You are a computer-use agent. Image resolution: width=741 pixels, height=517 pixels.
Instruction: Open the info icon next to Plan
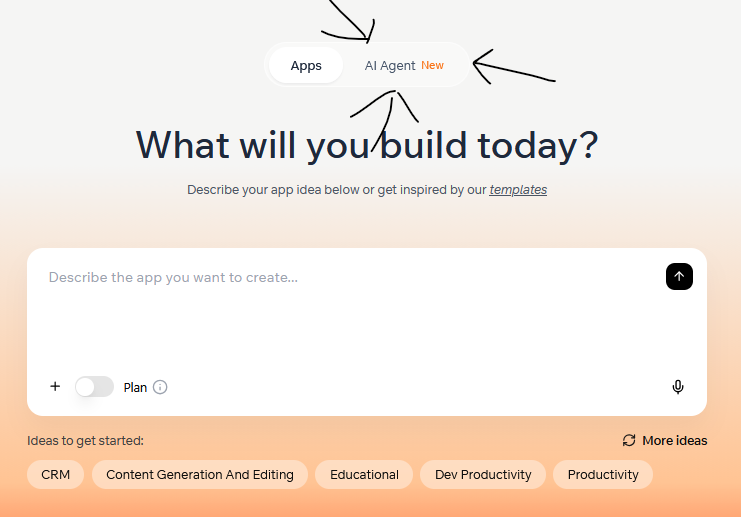[x=160, y=388]
